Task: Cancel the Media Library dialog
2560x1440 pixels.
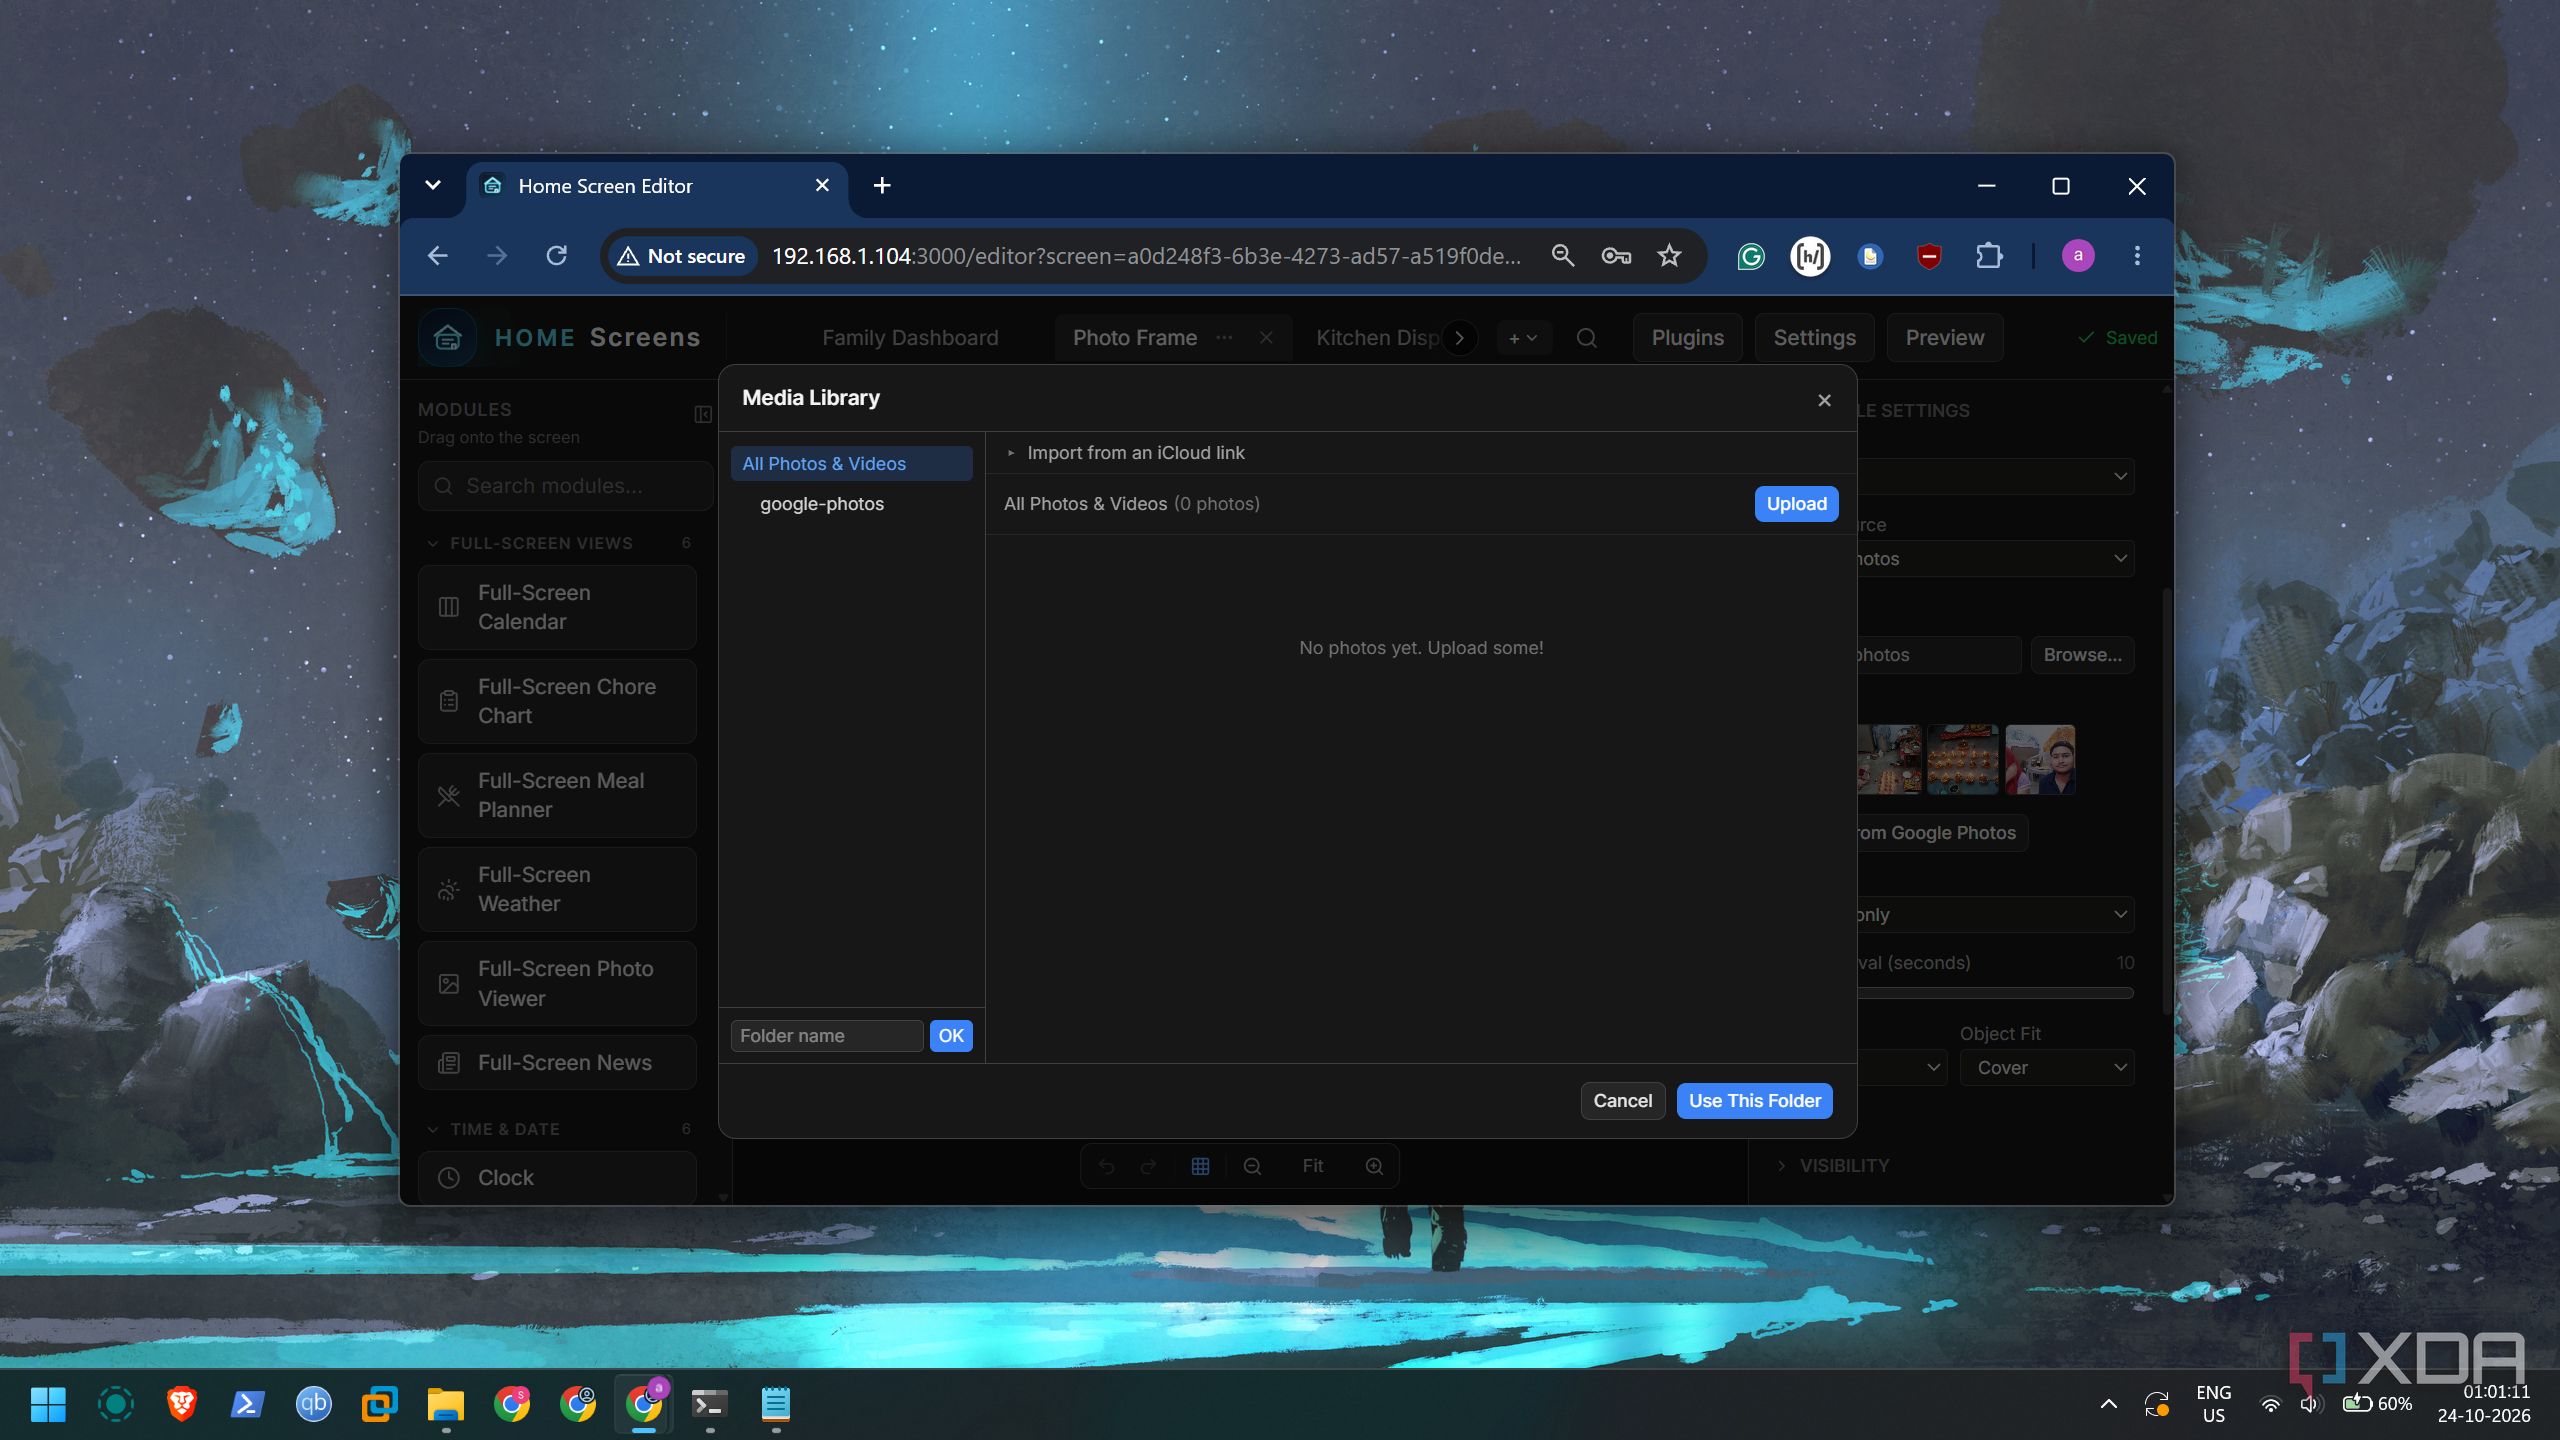Action: click(1622, 1101)
